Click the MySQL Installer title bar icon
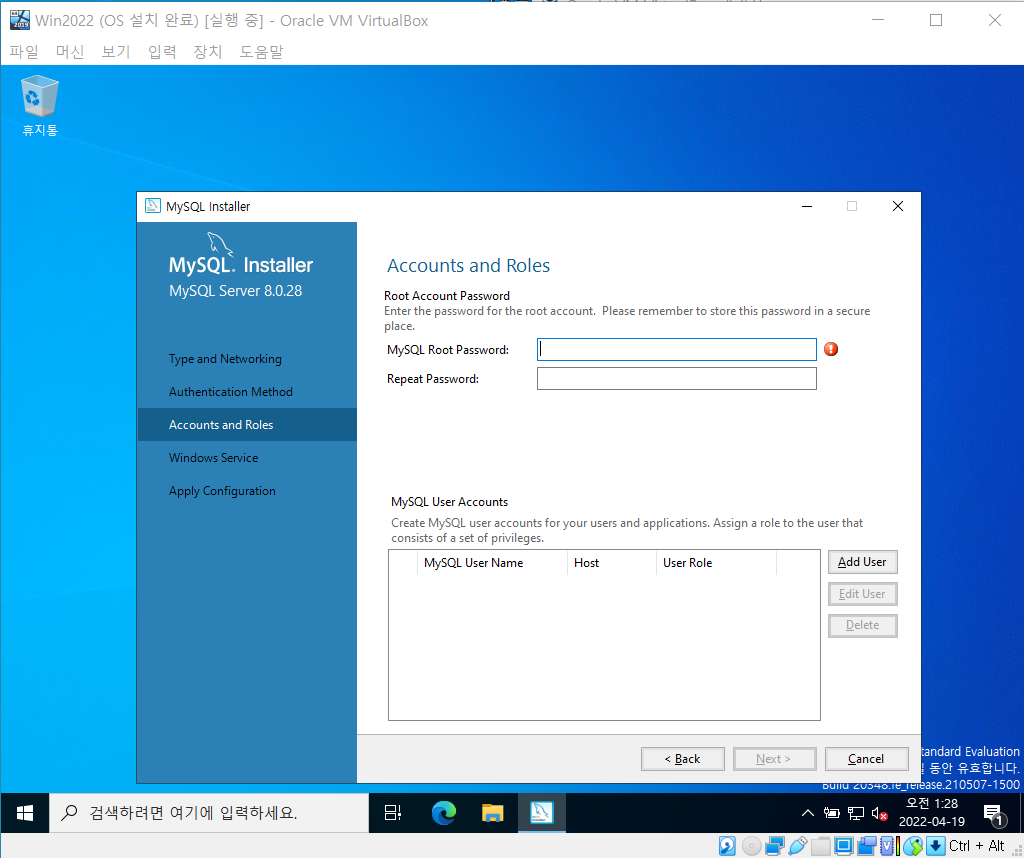The width and height of the screenshot is (1024, 858). [x=153, y=206]
